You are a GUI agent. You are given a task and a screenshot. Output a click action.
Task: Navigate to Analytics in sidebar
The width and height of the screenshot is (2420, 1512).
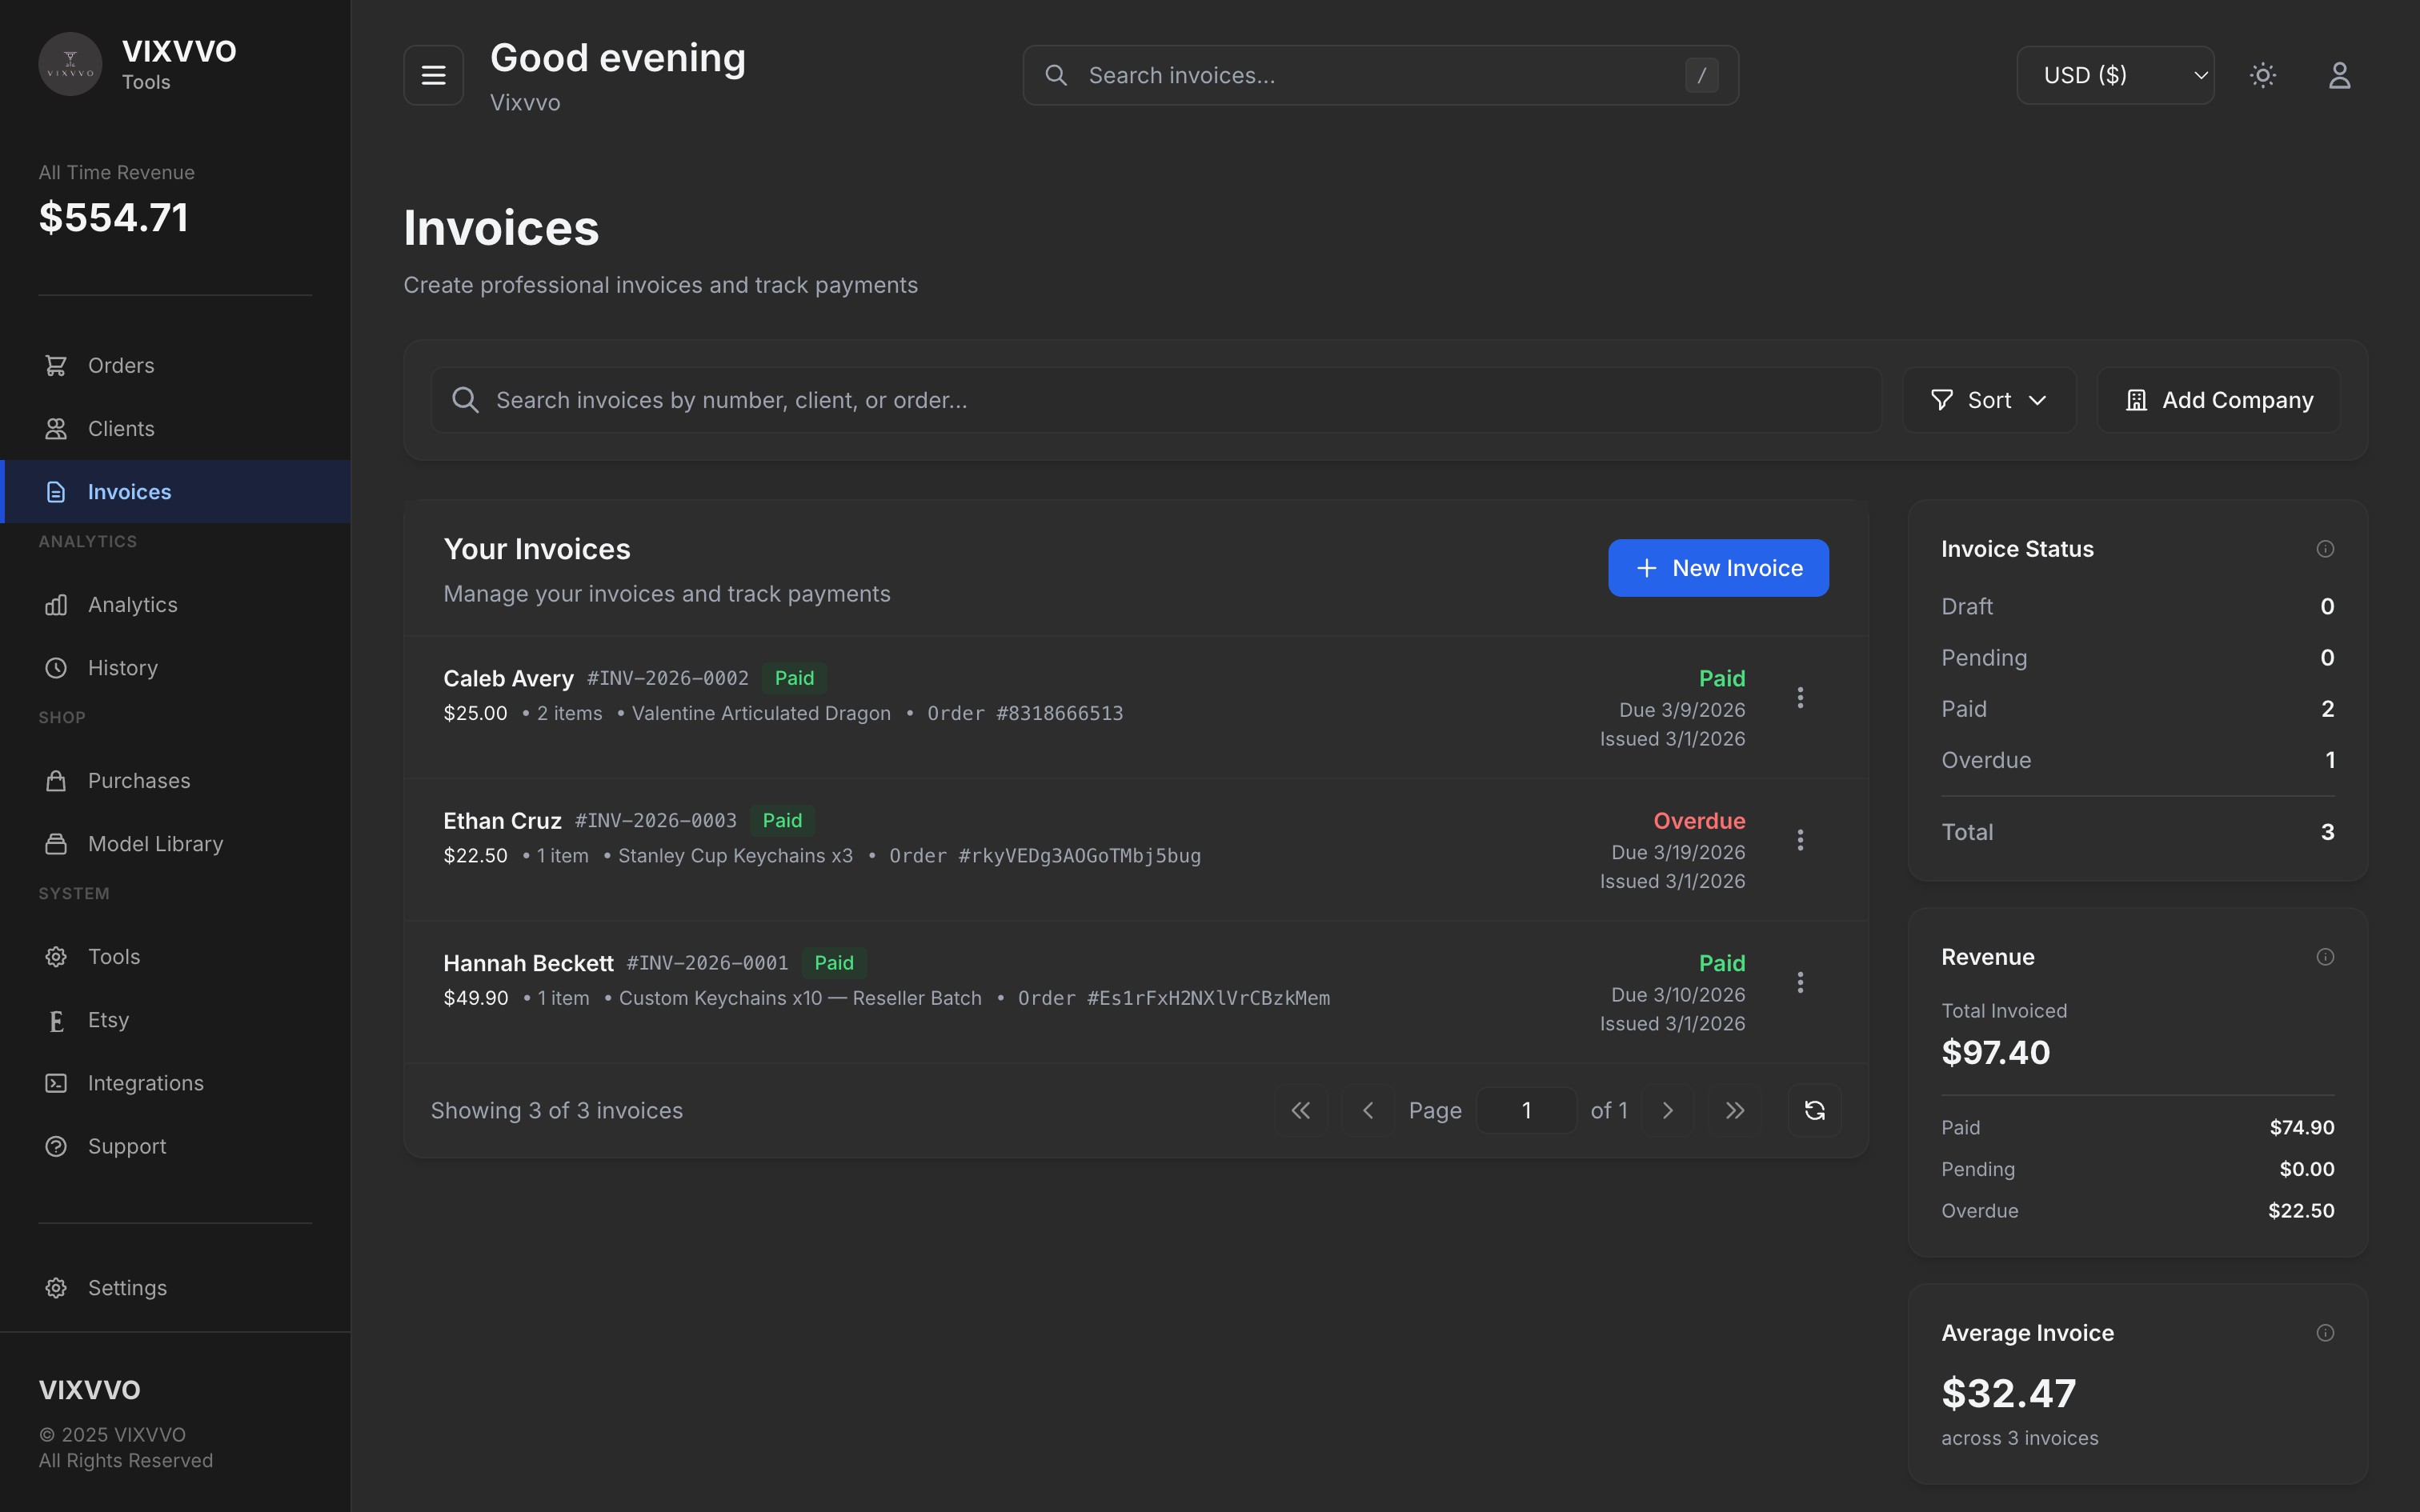coord(132,605)
